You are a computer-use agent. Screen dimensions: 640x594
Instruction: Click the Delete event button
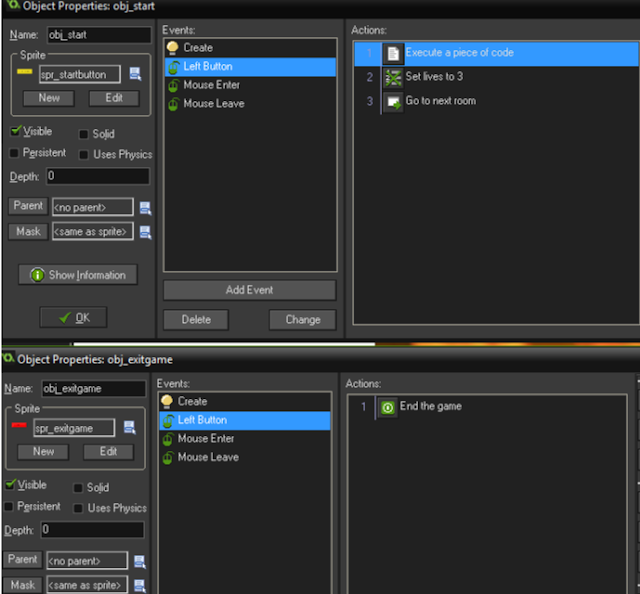[196, 320]
